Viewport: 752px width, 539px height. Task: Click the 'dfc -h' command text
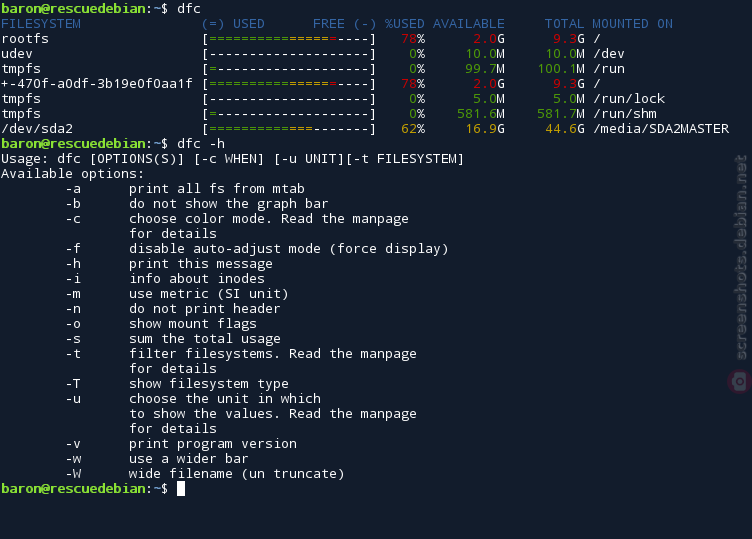(x=201, y=144)
